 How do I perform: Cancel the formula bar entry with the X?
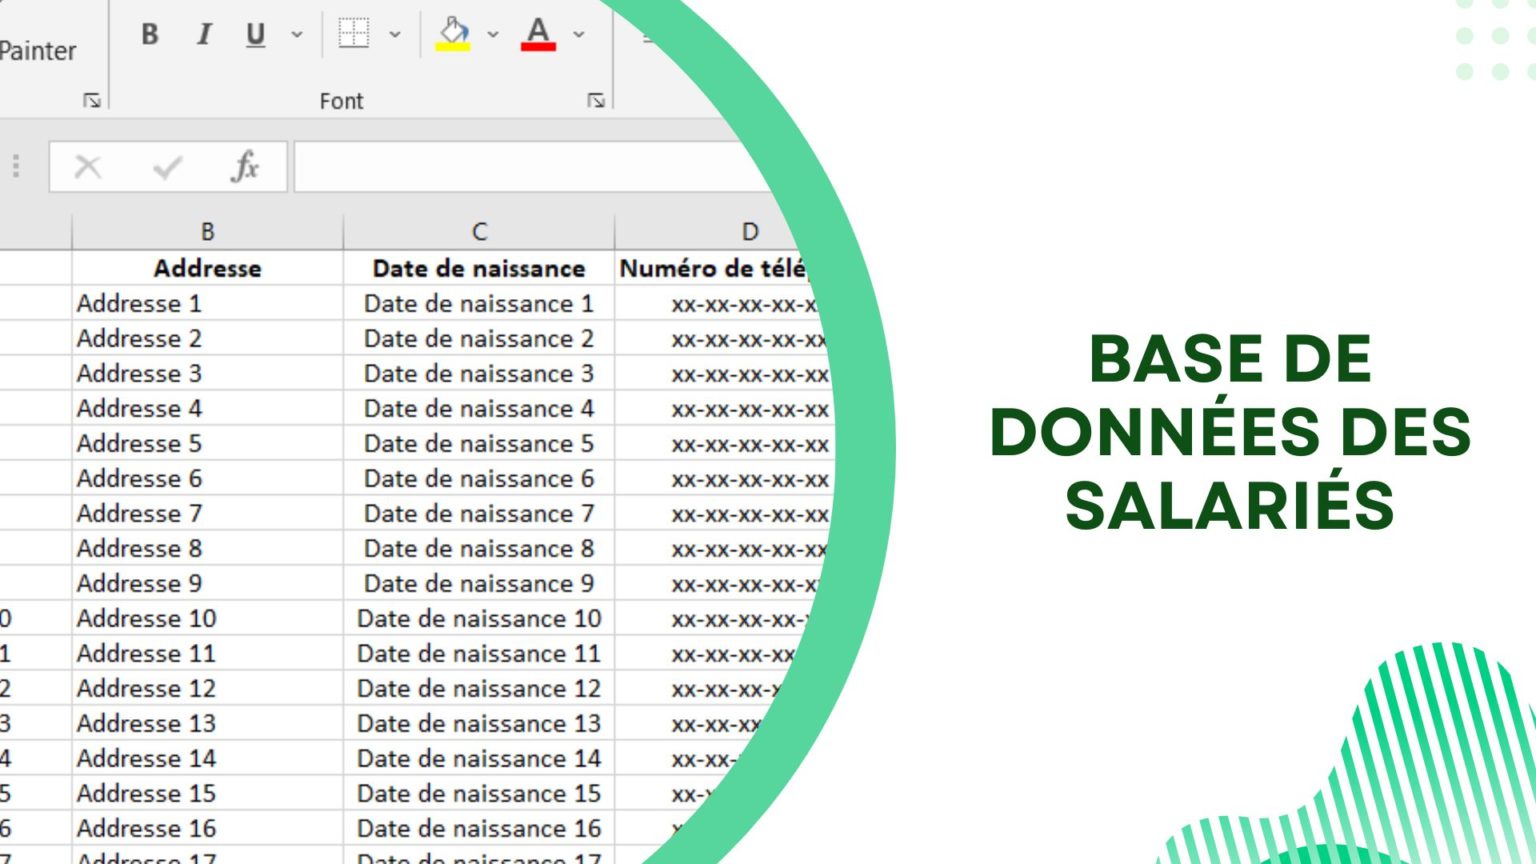click(87, 165)
